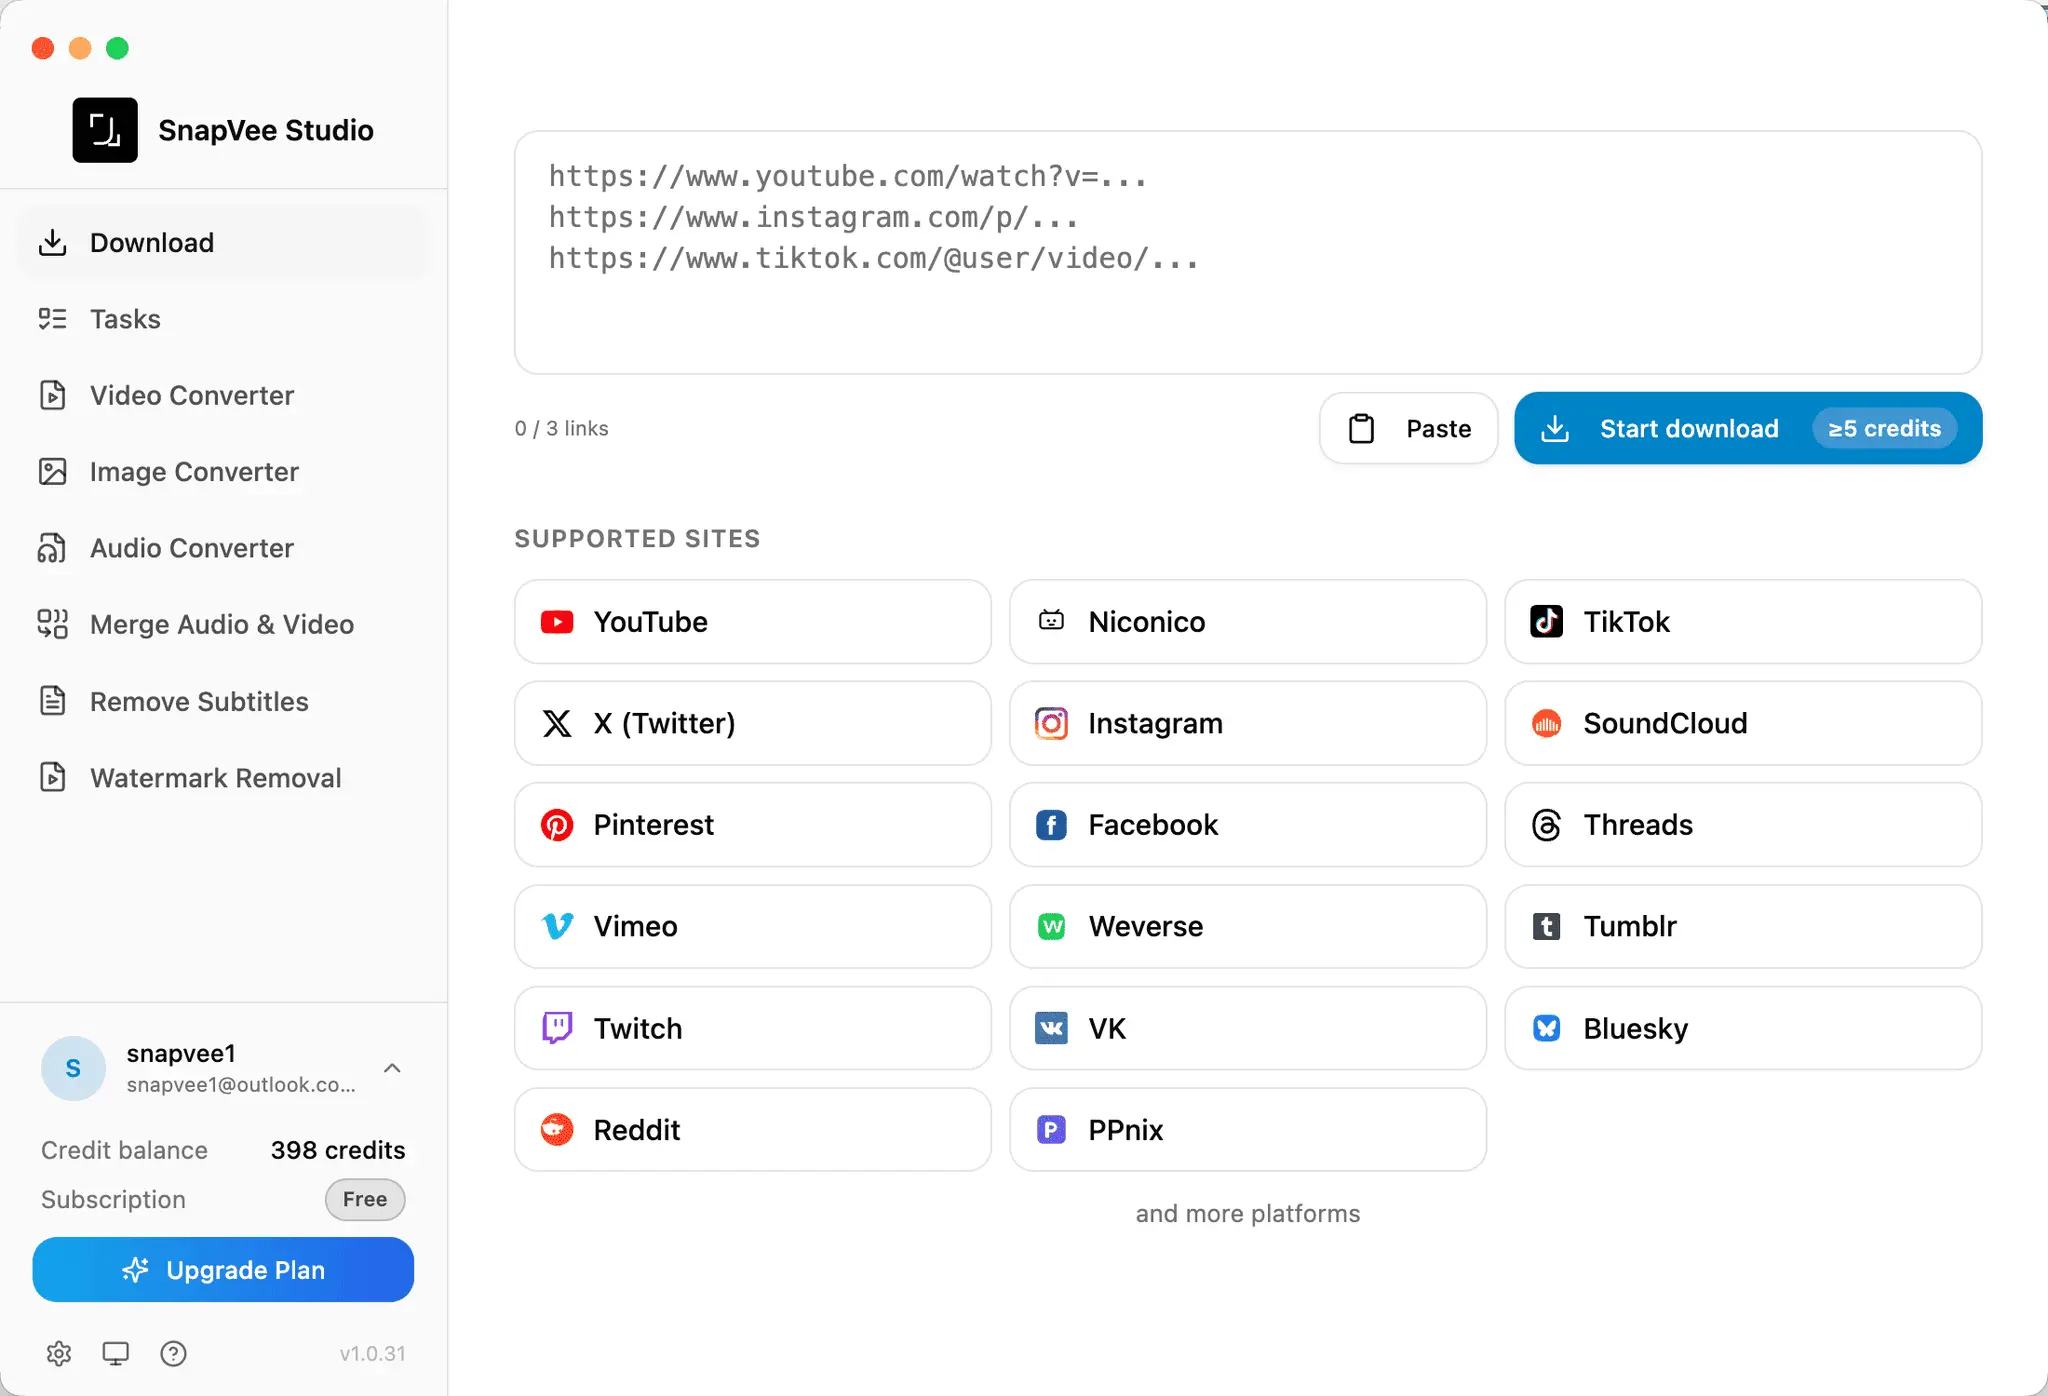2048x1396 pixels.
Task: Click the Weverse green logo icon
Action: coord(1051,927)
